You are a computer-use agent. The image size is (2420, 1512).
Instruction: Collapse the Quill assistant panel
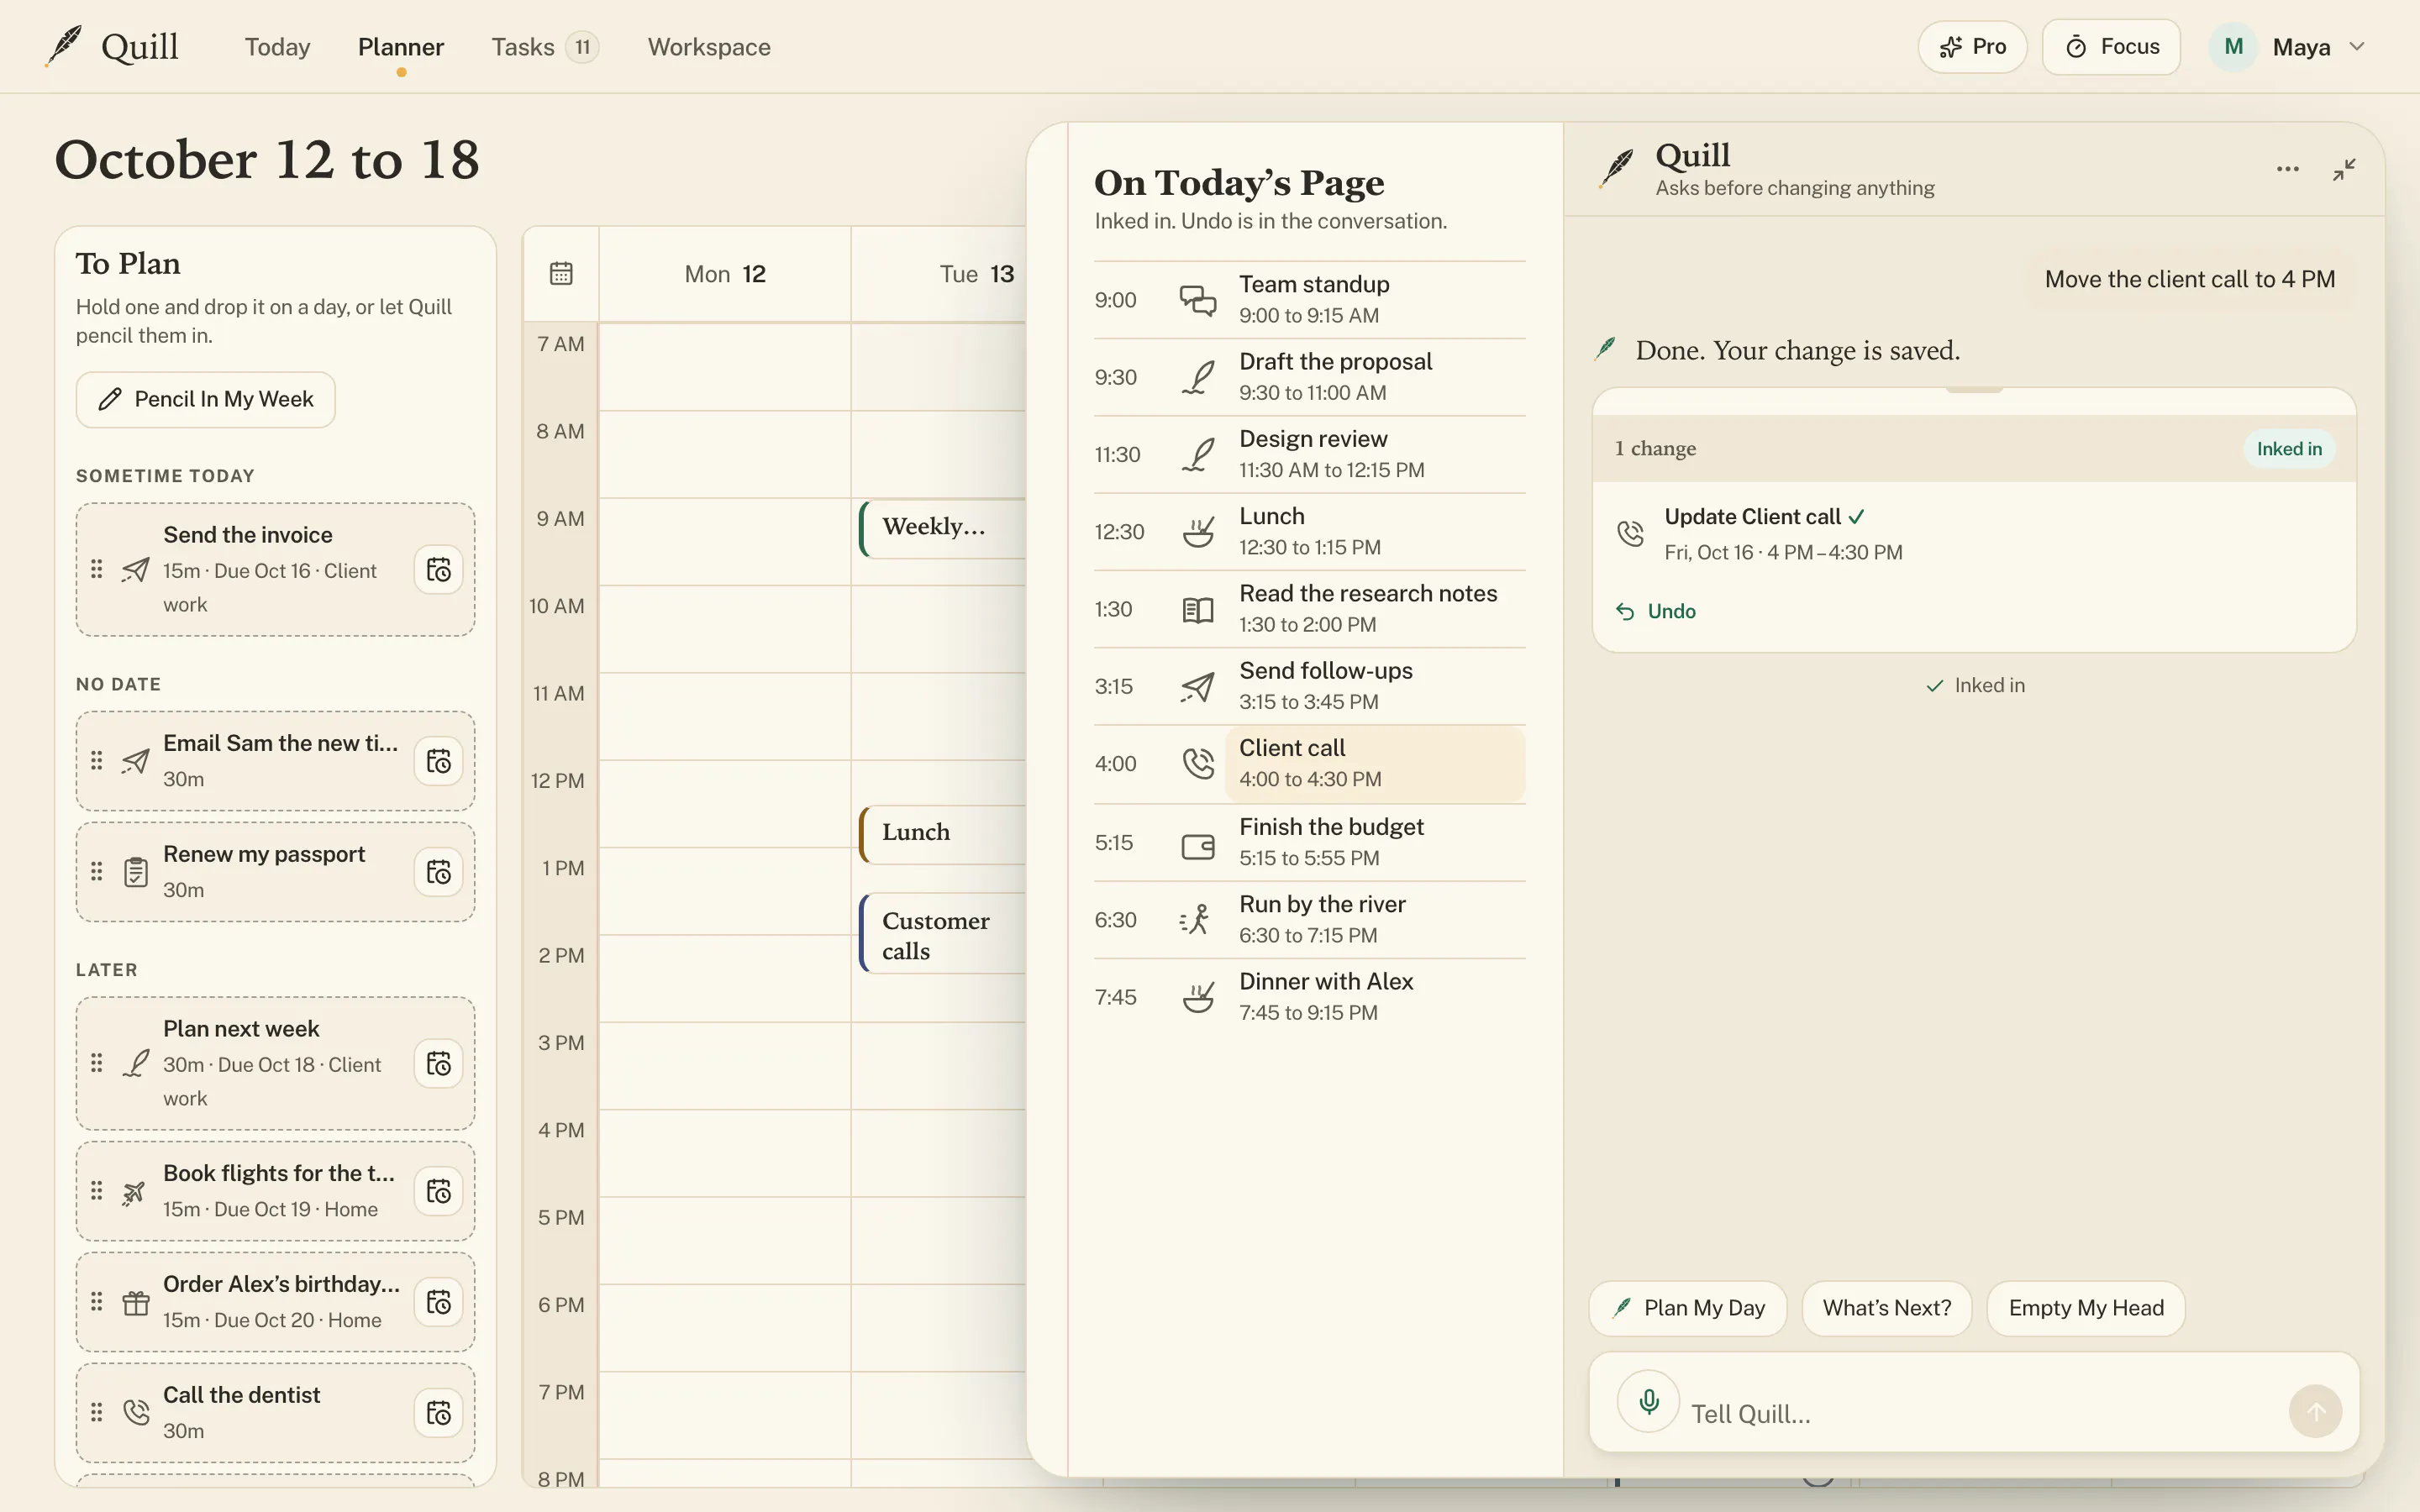tap(2344, 169)
